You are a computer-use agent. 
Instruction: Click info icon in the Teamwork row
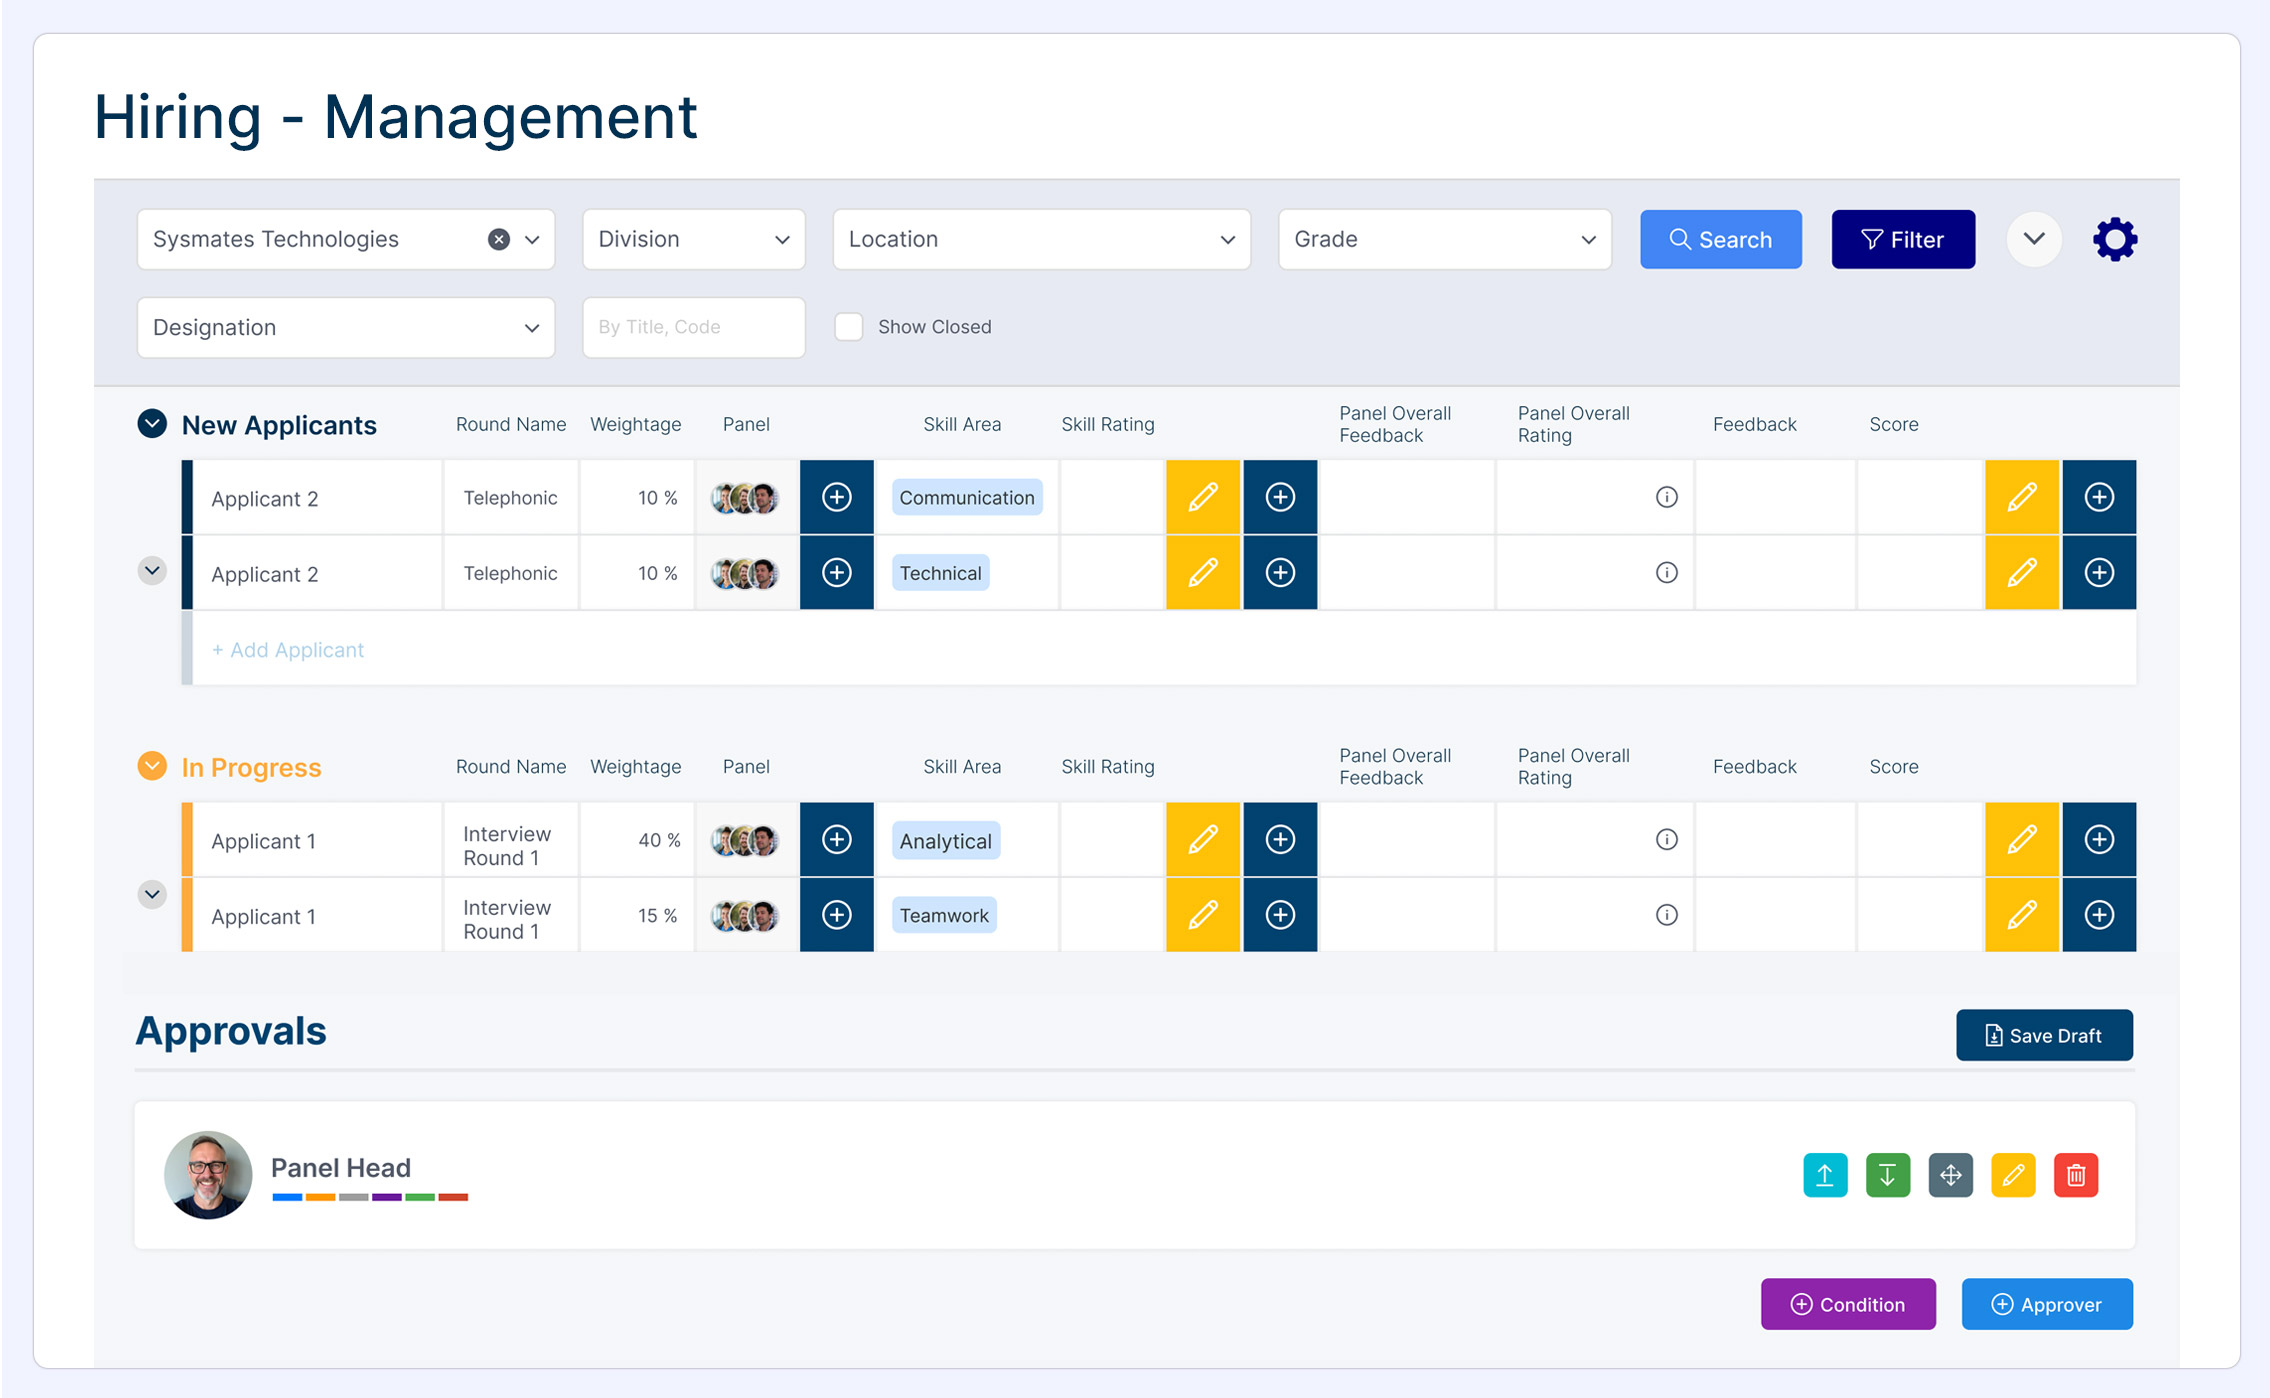(1666, 915)
